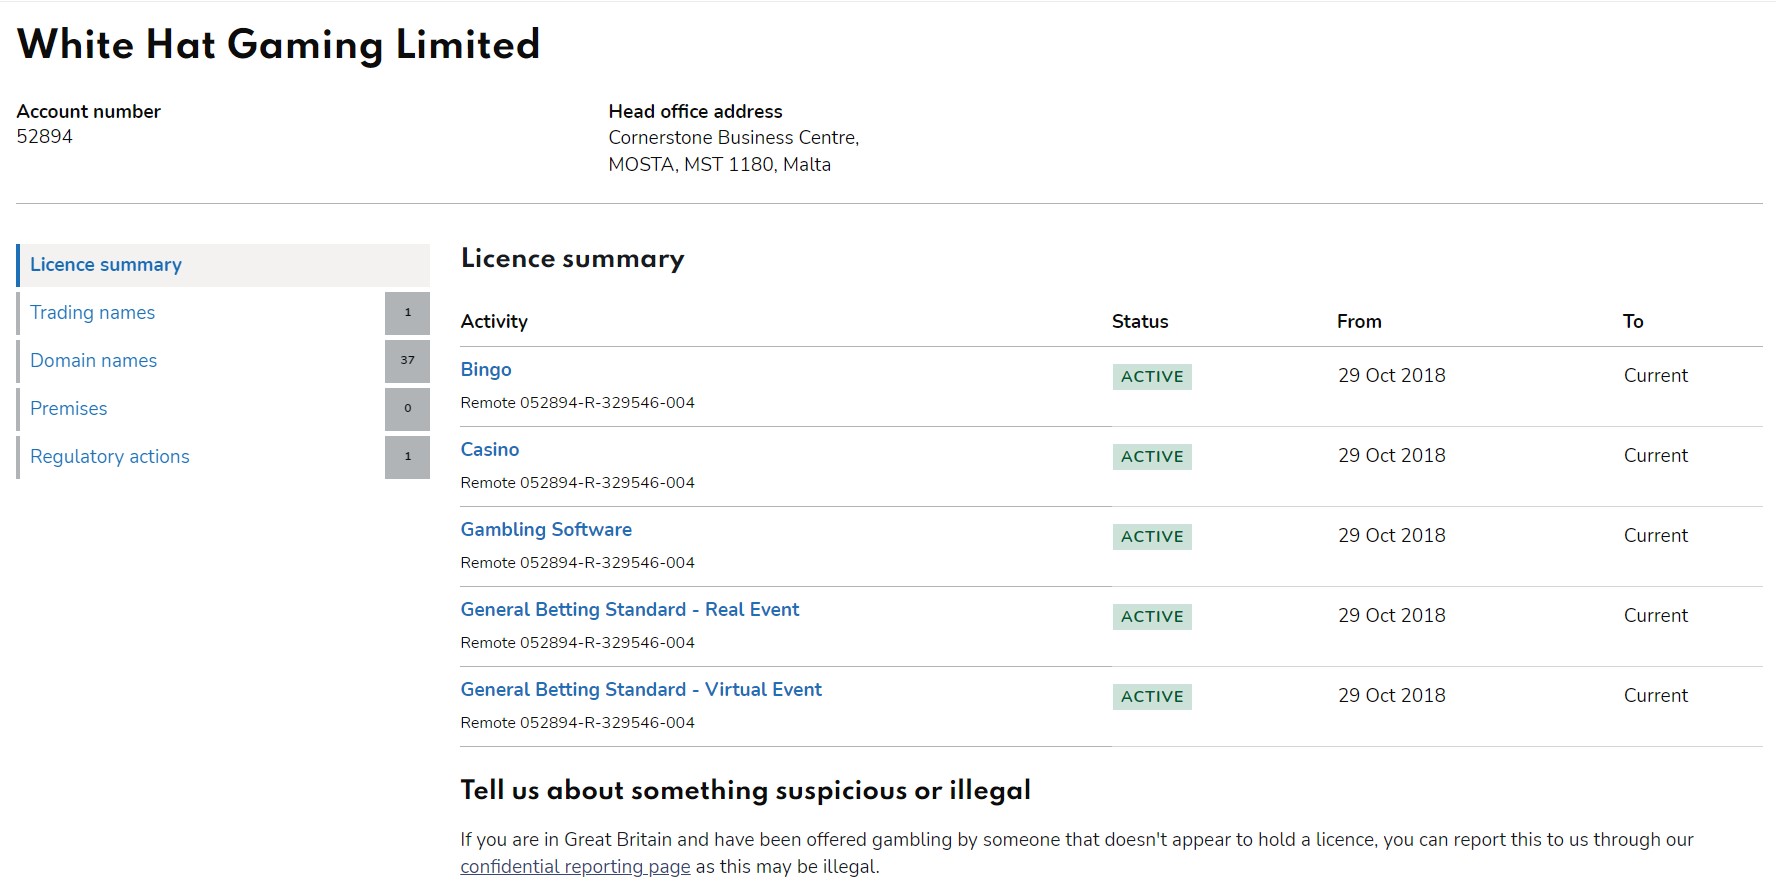Click Current in the Gambling Software row

[1656, 536]
